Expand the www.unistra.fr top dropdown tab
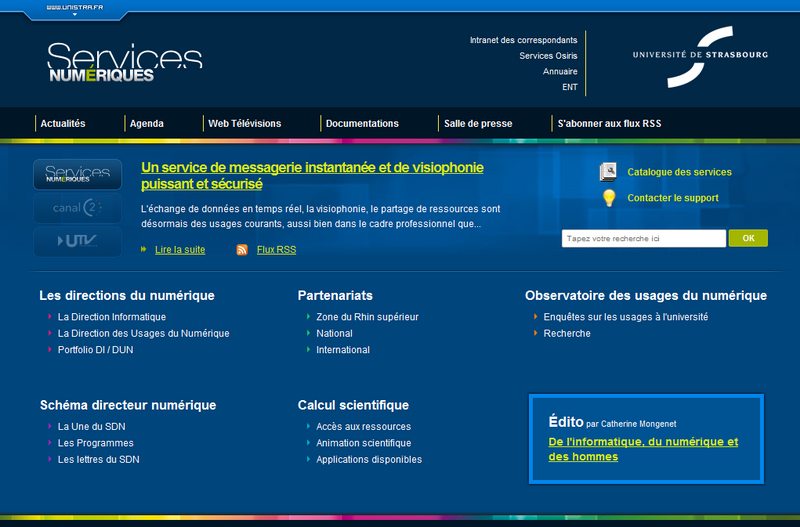Viewport: 800px width, 527px height. pyautogui.click(x=74, y=9)
